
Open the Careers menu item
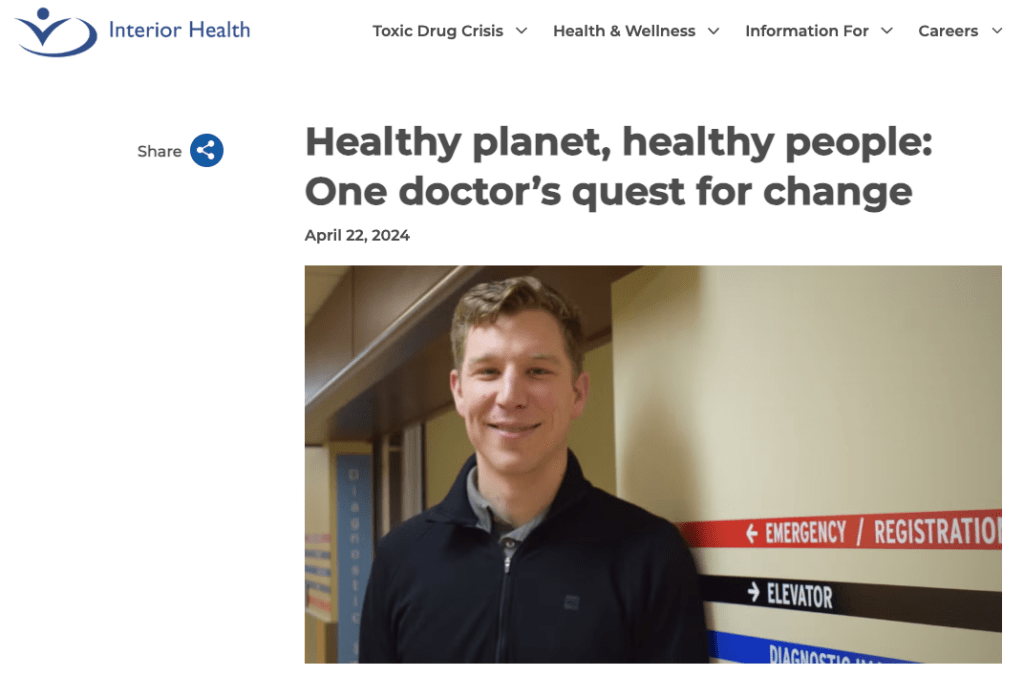[x=948, y=31]
